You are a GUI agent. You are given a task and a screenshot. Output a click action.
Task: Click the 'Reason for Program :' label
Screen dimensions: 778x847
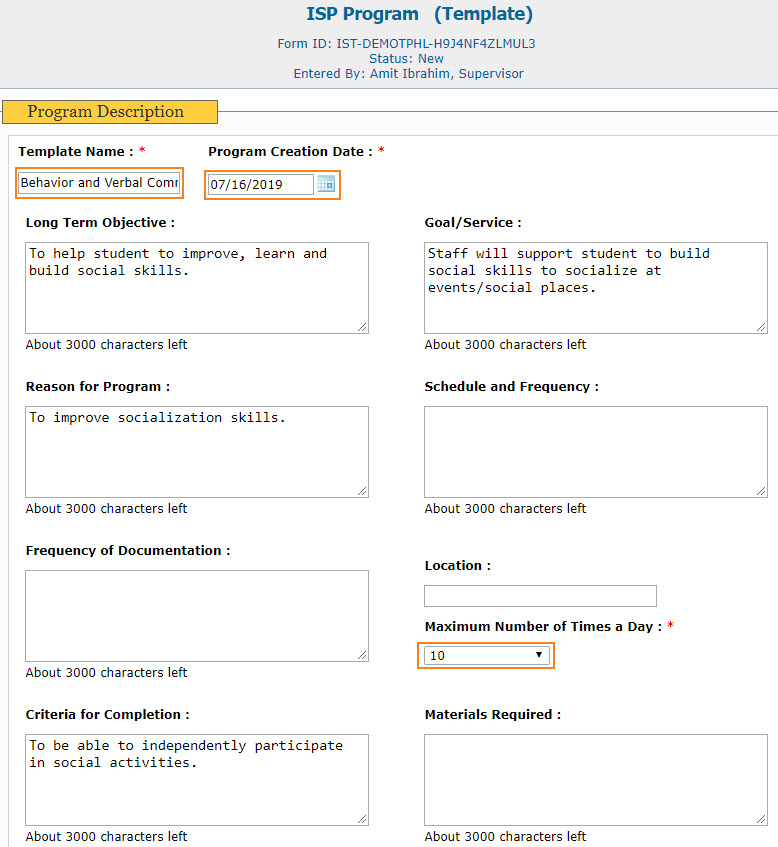coord(98,387)
